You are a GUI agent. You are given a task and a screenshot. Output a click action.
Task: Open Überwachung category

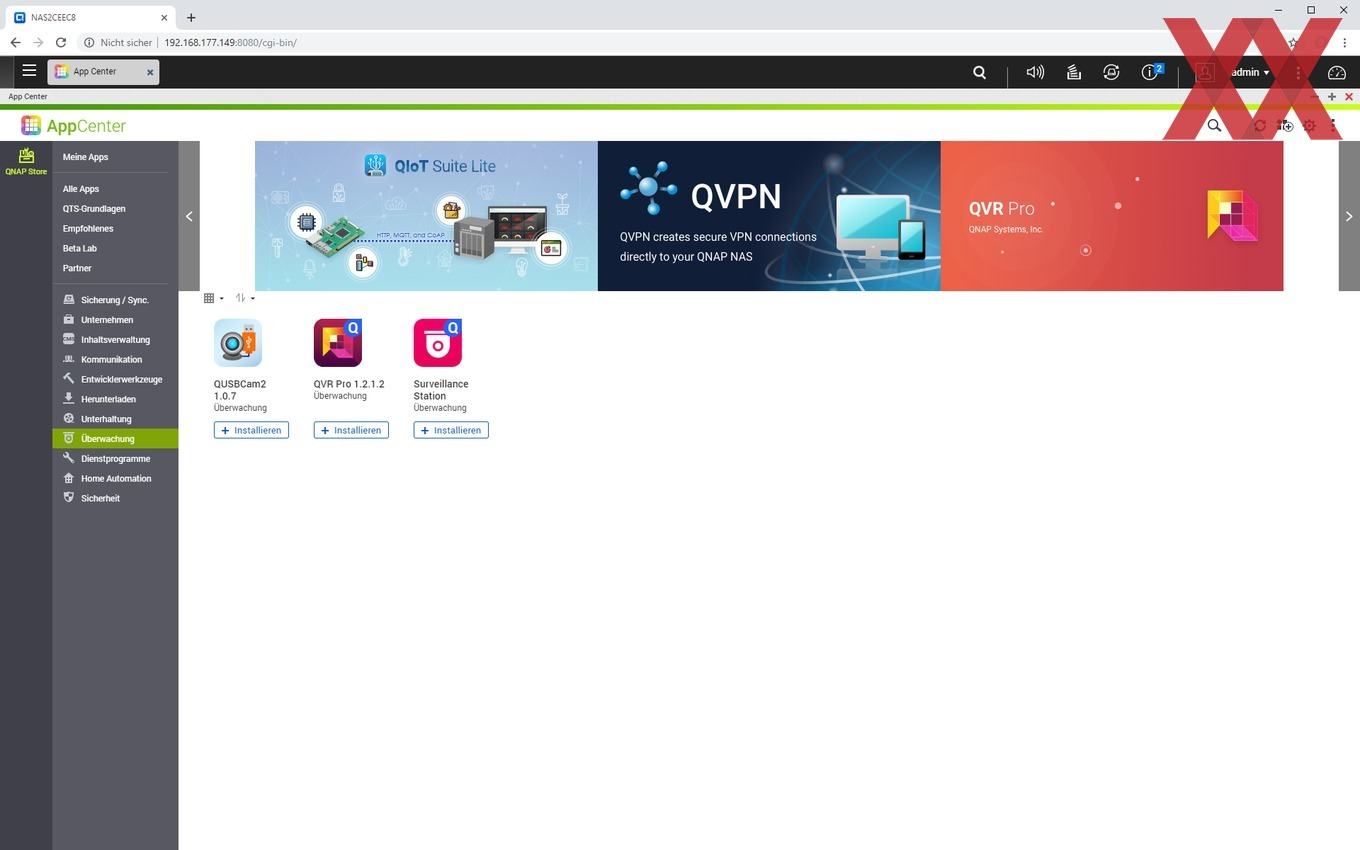click(115, 439)
